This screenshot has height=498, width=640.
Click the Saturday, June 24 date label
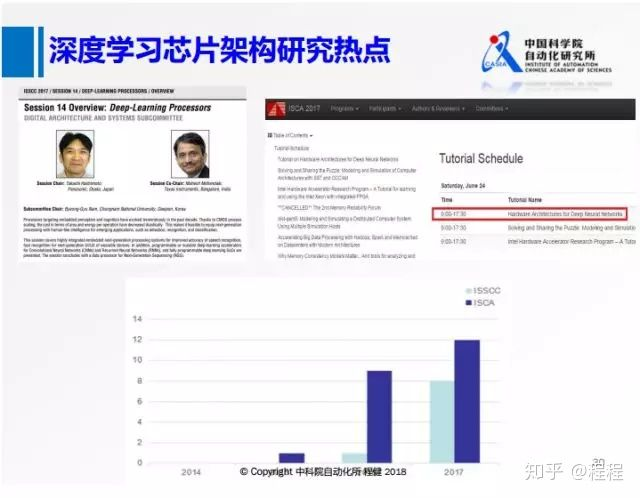(463, 186)
